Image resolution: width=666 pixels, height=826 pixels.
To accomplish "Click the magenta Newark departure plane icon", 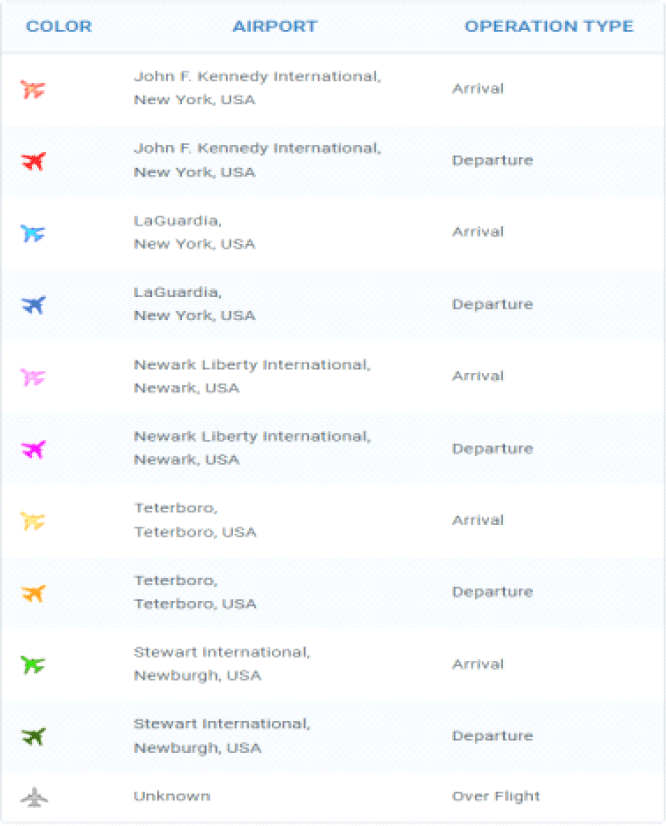I will pyautogui.click(x=33, y=449).
